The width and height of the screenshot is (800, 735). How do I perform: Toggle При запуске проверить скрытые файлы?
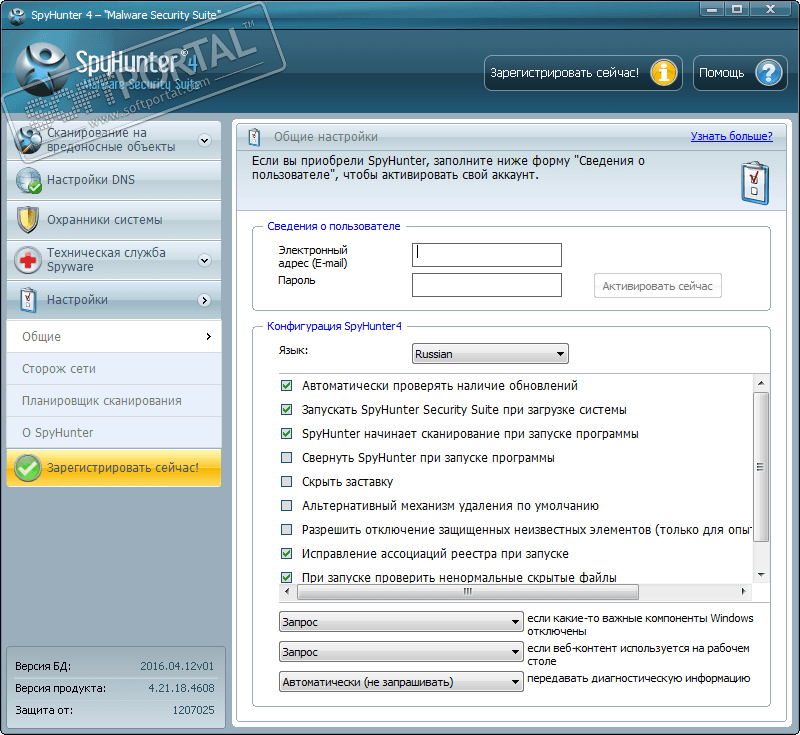(287, 577)
